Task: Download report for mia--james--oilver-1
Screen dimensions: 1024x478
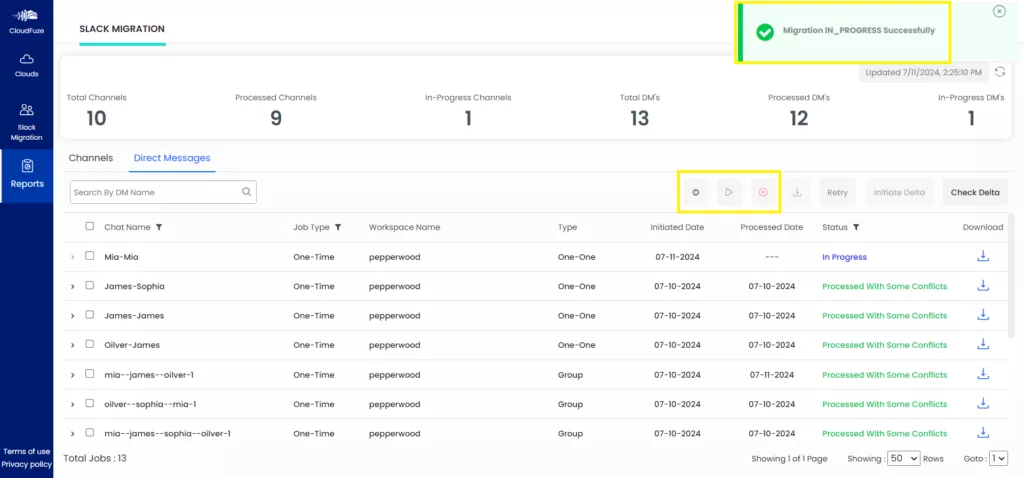Action: (x=983, y=374)
